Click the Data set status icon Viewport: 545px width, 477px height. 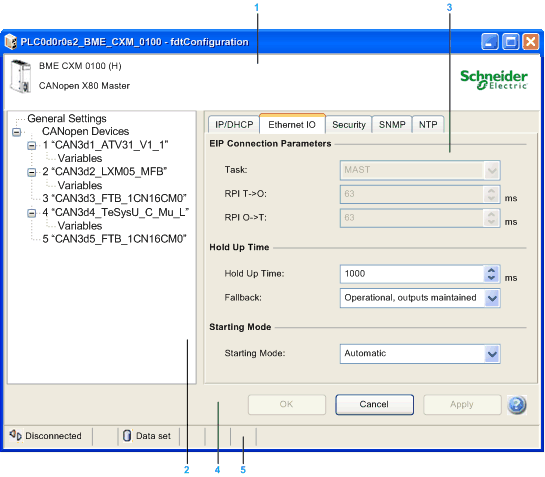click(x=127, y=435)
